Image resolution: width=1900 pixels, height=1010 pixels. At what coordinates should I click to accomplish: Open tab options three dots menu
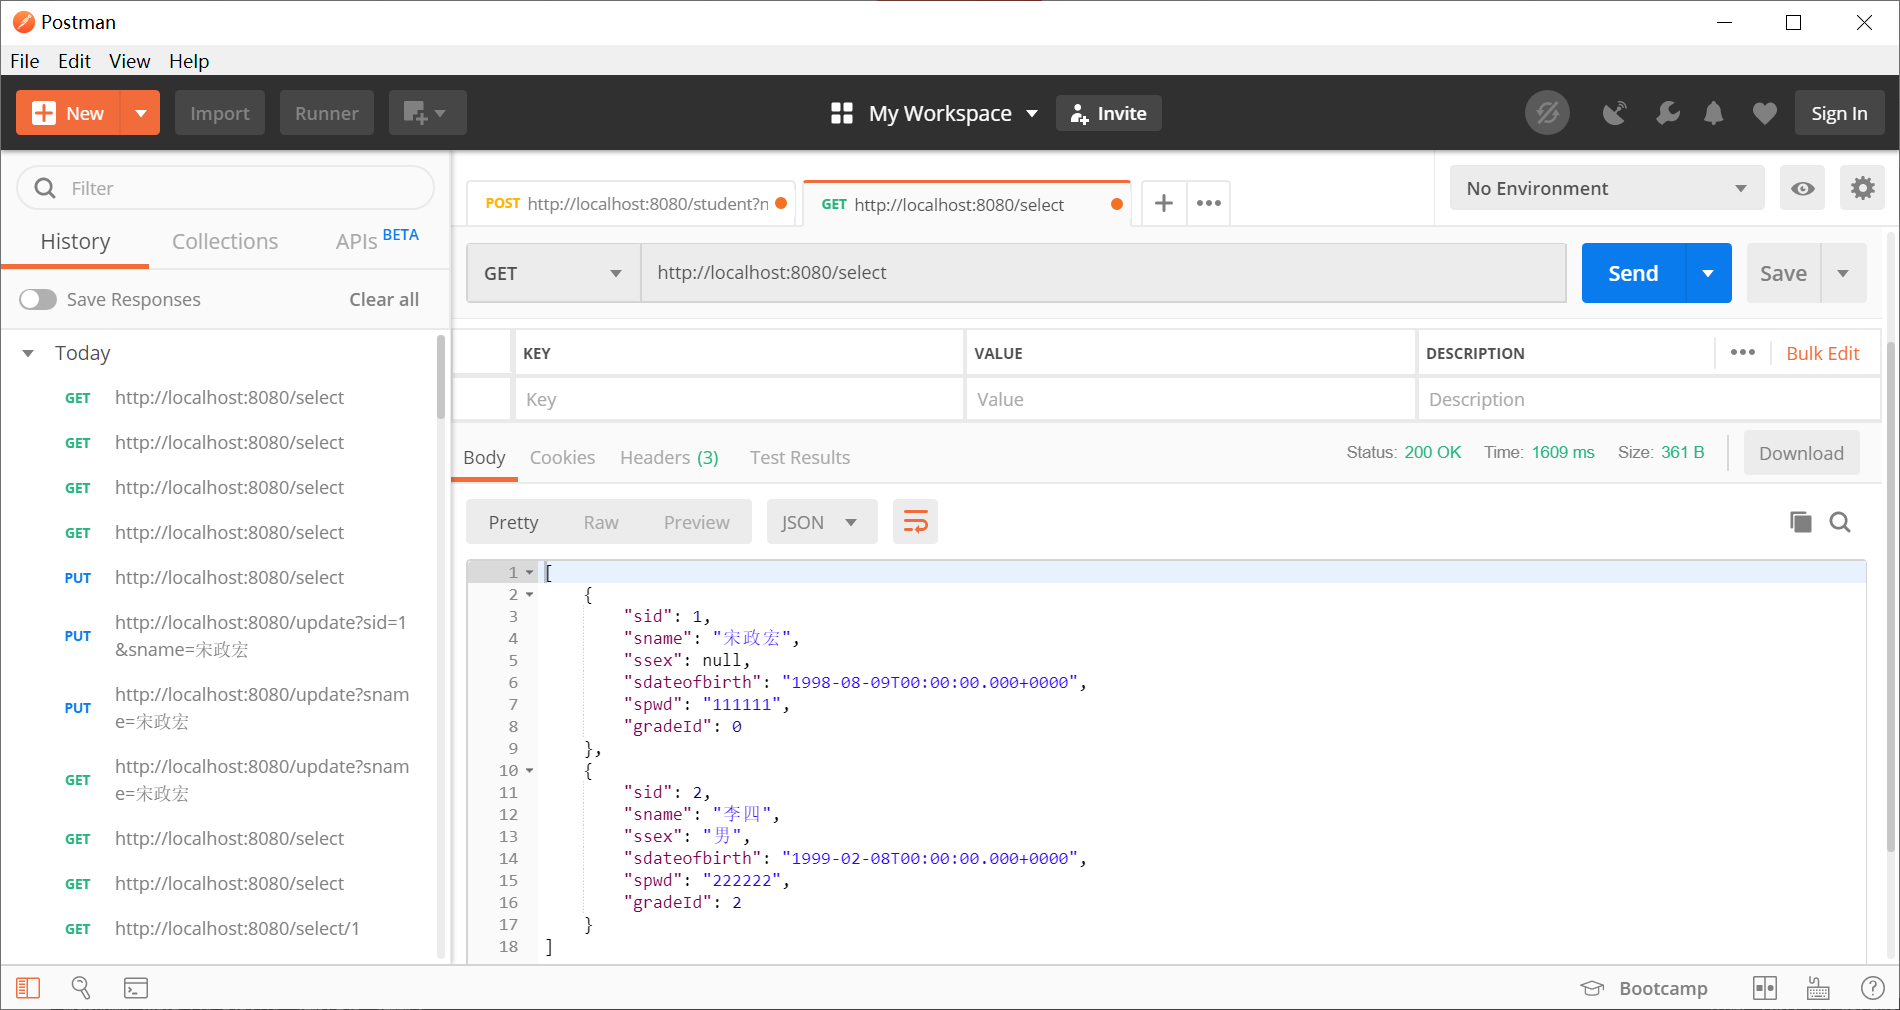(x=1209, y=204)
